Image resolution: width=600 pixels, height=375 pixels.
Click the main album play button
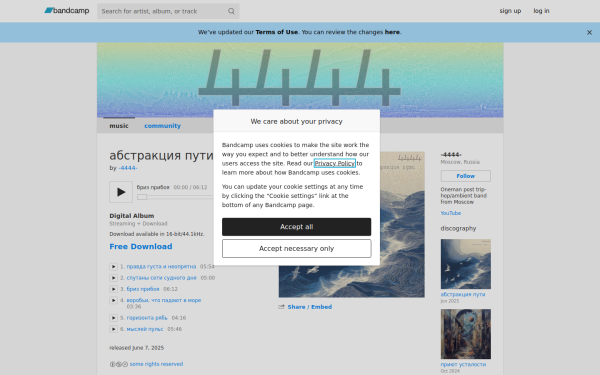pyautogui.click(x=121, y=192)
